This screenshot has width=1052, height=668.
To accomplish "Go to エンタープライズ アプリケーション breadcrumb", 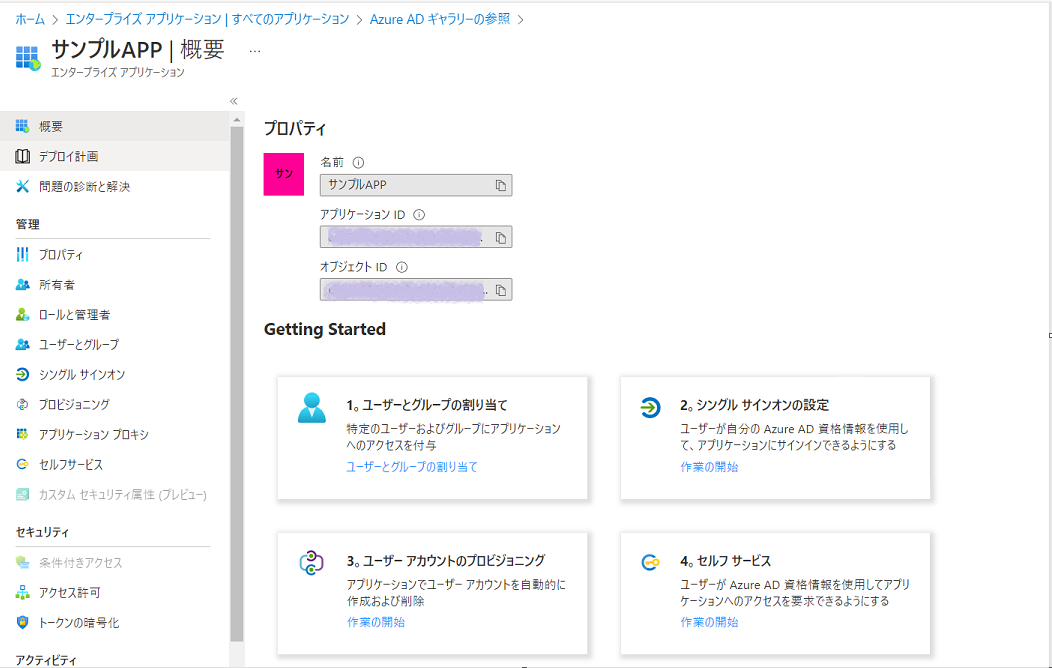I will pos(207,19).
